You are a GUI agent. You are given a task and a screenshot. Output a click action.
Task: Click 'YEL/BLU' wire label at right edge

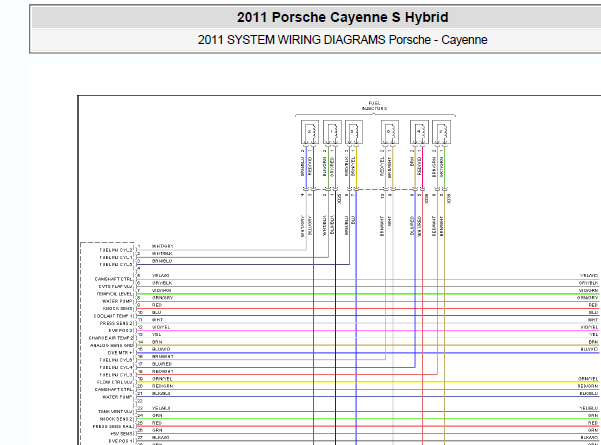[588, 408]
